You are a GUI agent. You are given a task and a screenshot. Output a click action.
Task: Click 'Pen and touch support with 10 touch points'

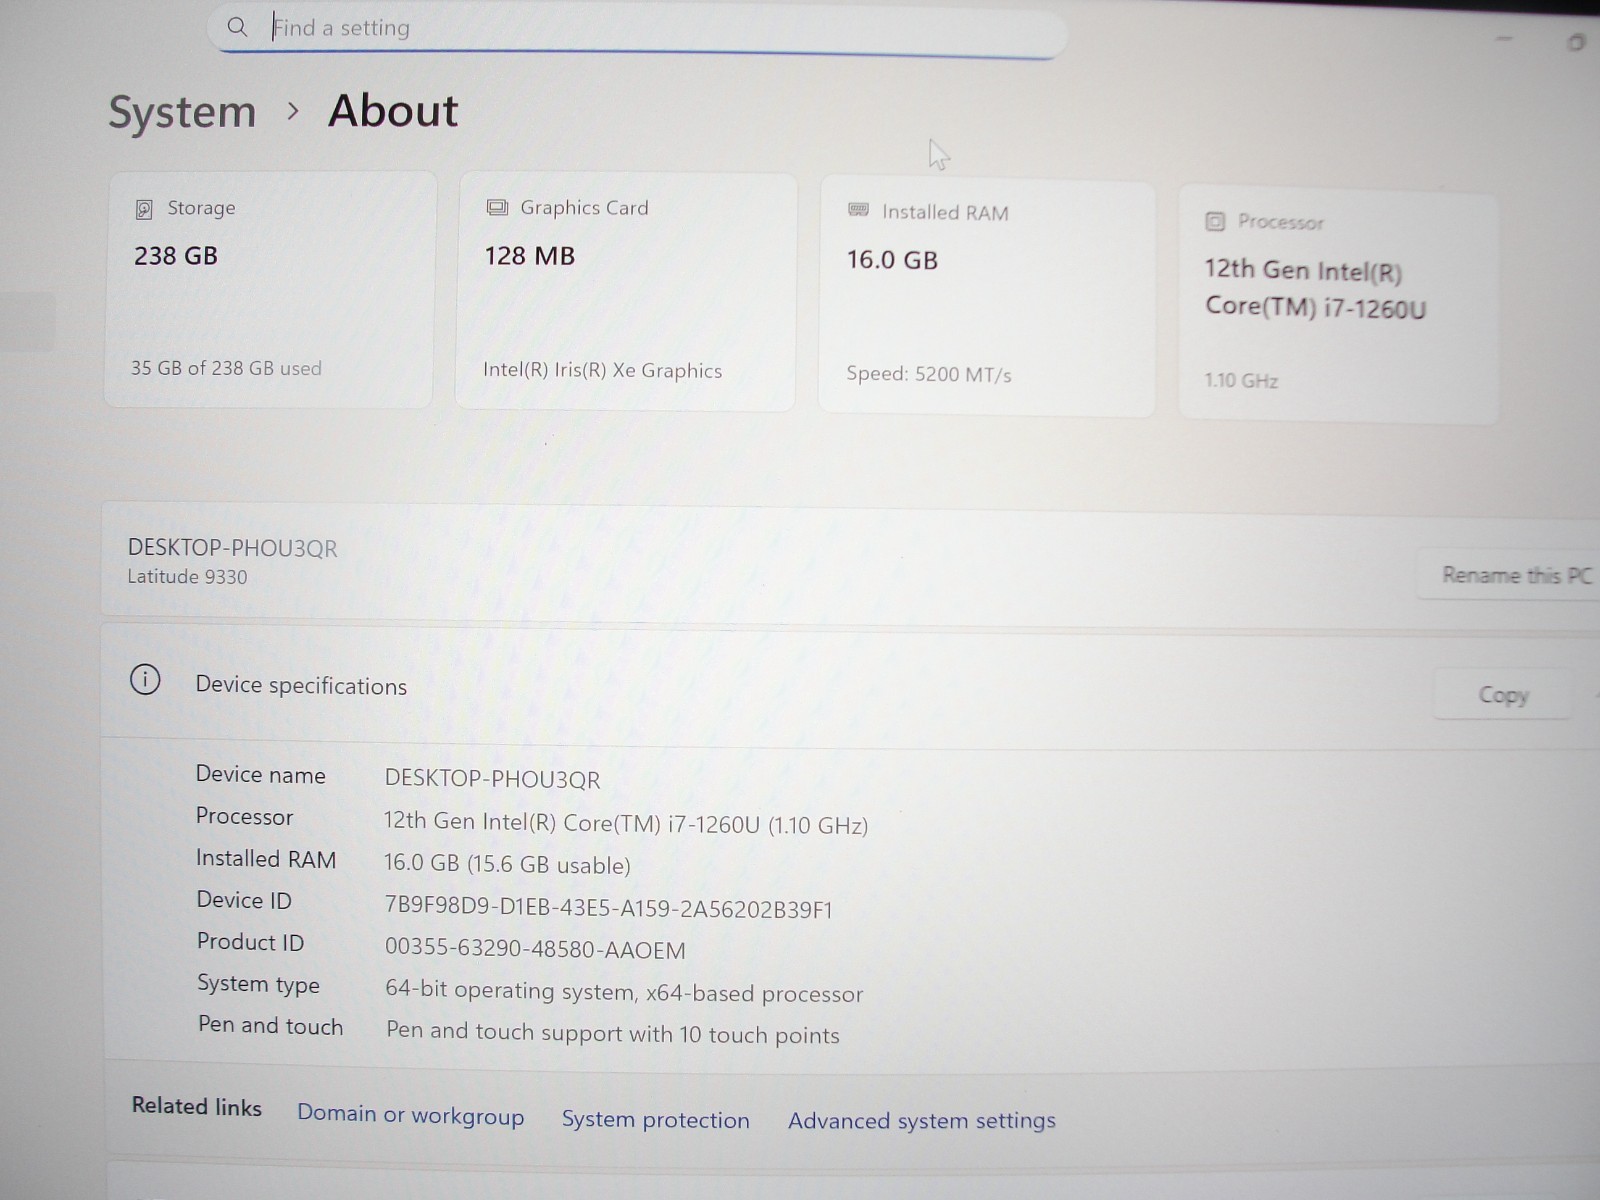pyautogui.click(x=613, y=1033)
